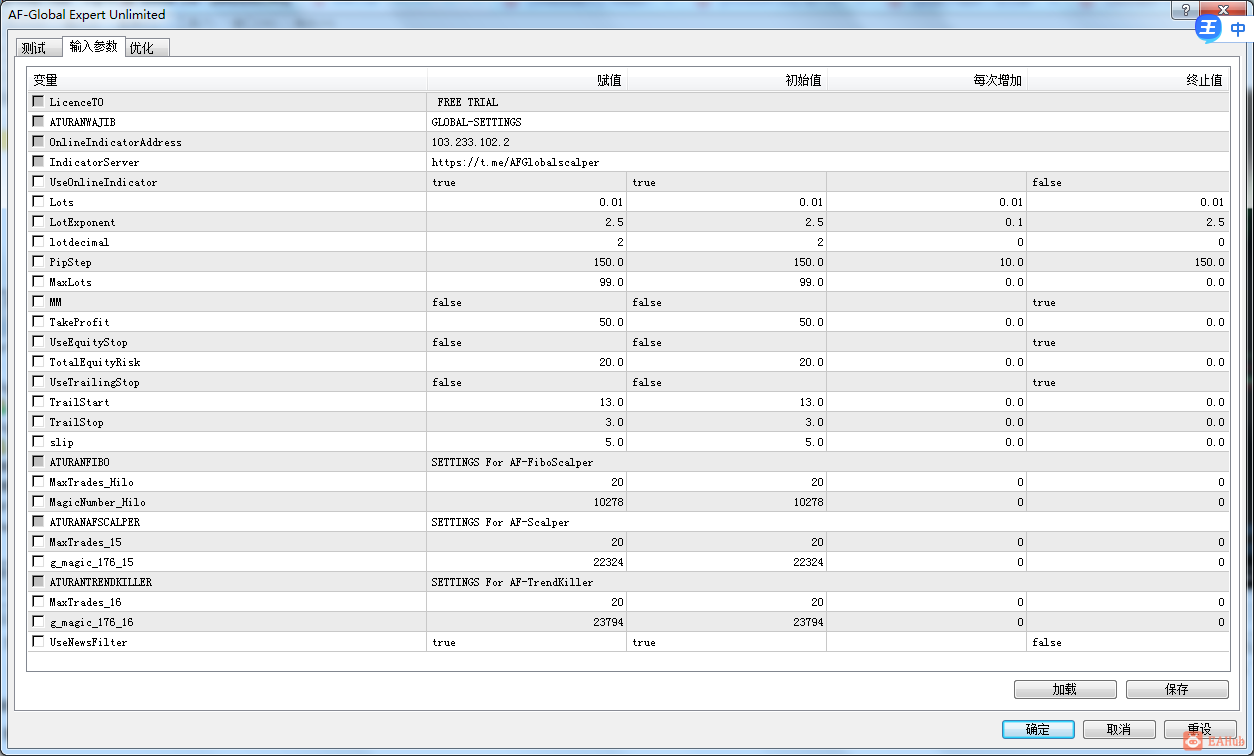Click the 初始值 column header
The image size is (1254, 756).
click(x=727, y=81)
